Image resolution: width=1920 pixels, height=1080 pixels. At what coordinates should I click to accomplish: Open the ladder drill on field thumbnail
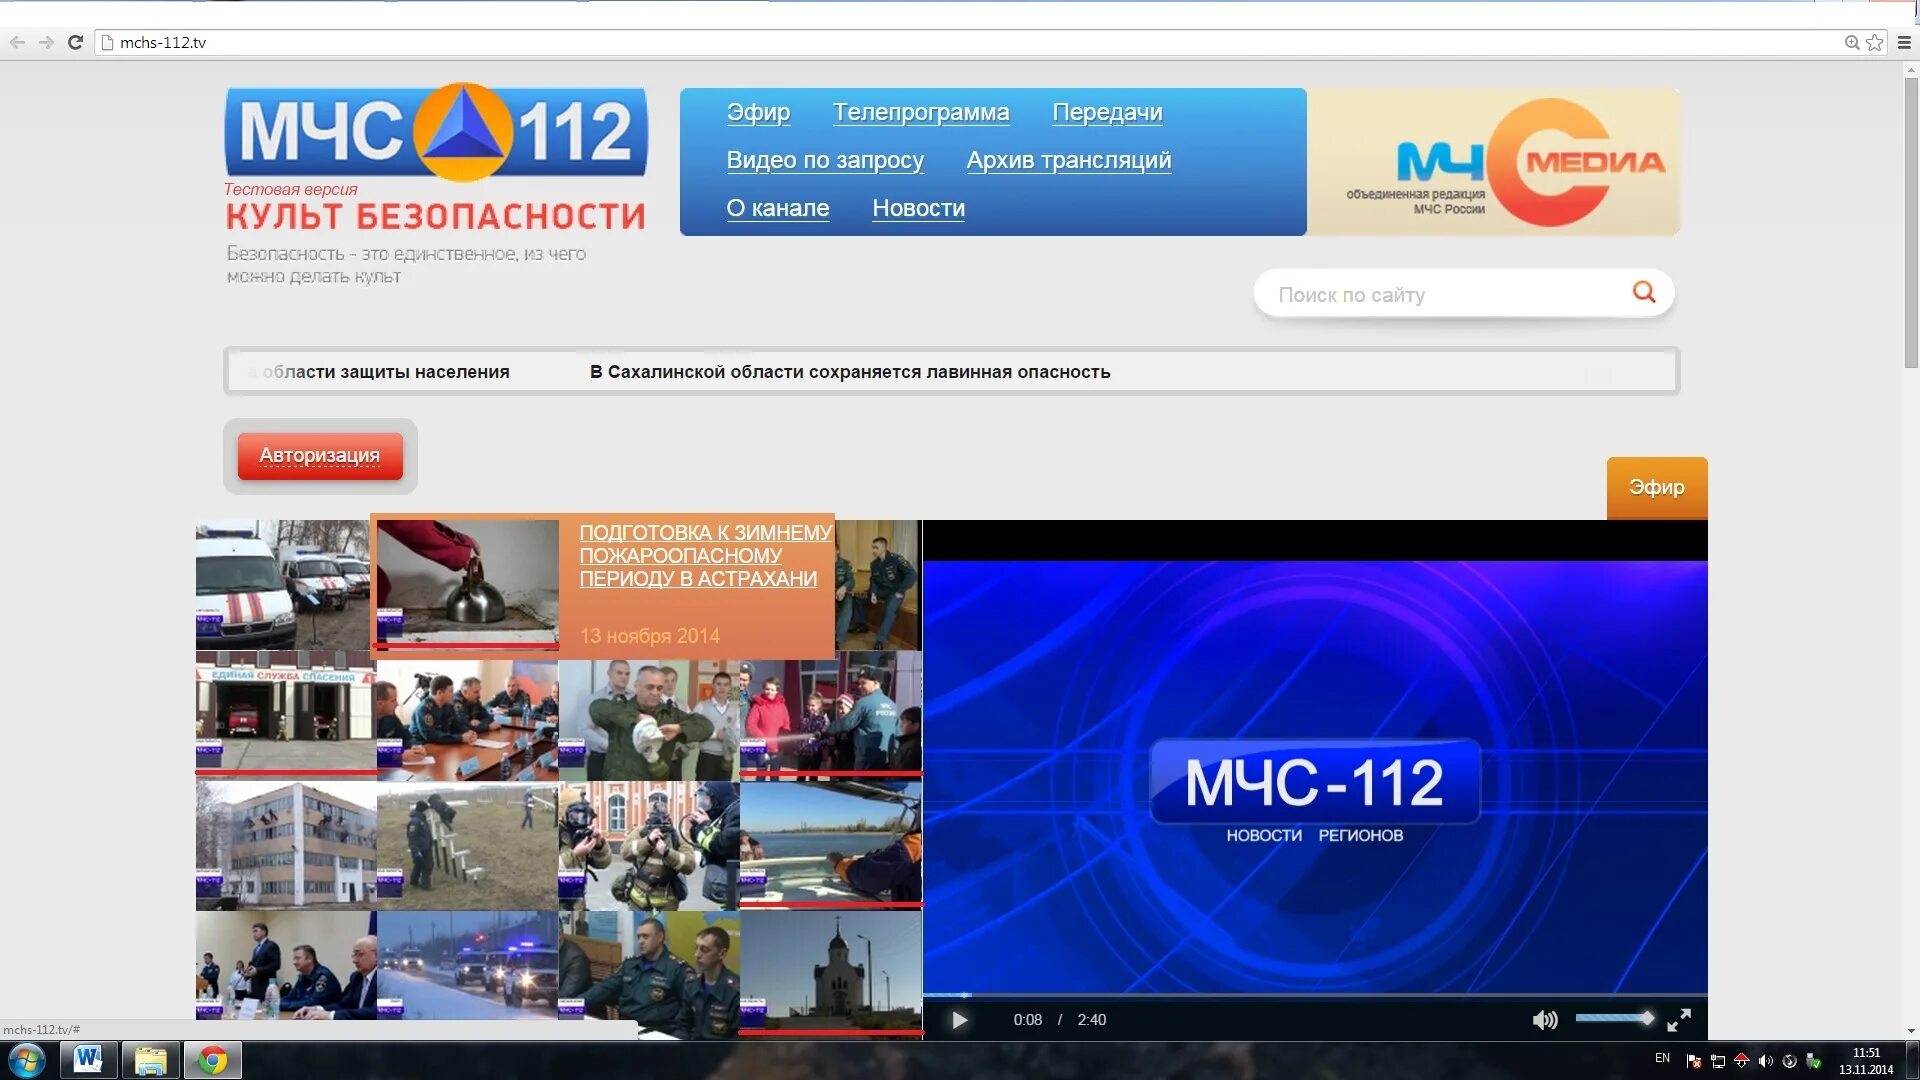click(x=467, y=846)
